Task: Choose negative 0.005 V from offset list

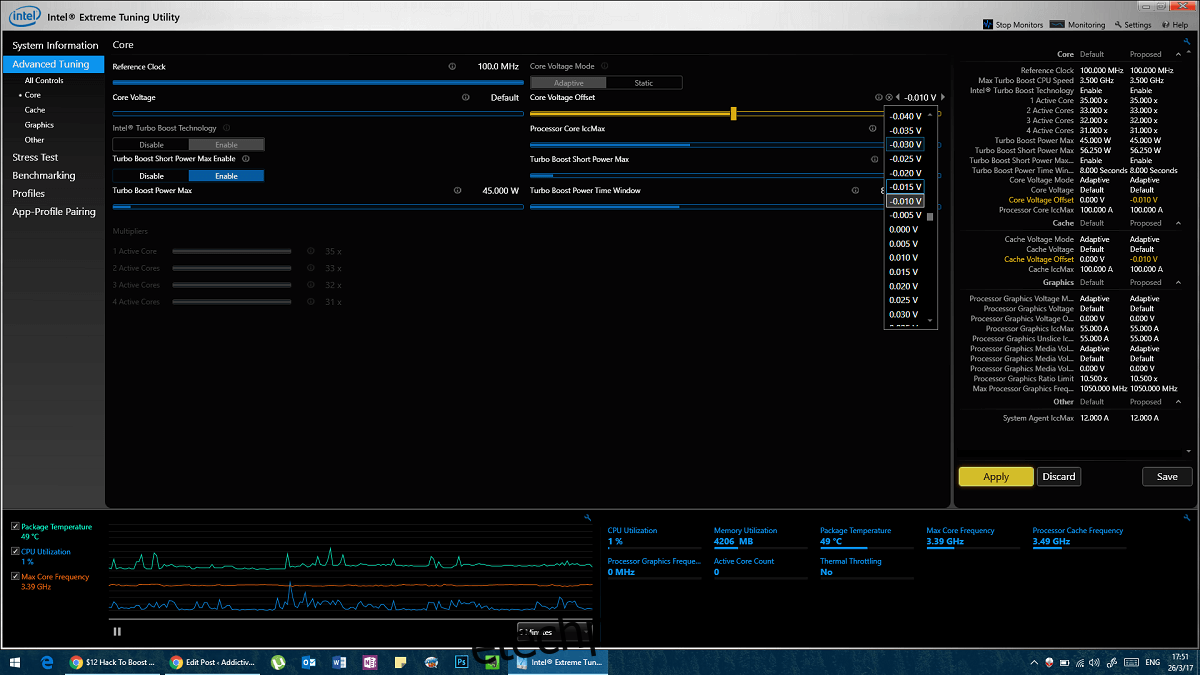Action: click(x=905, y=215)
